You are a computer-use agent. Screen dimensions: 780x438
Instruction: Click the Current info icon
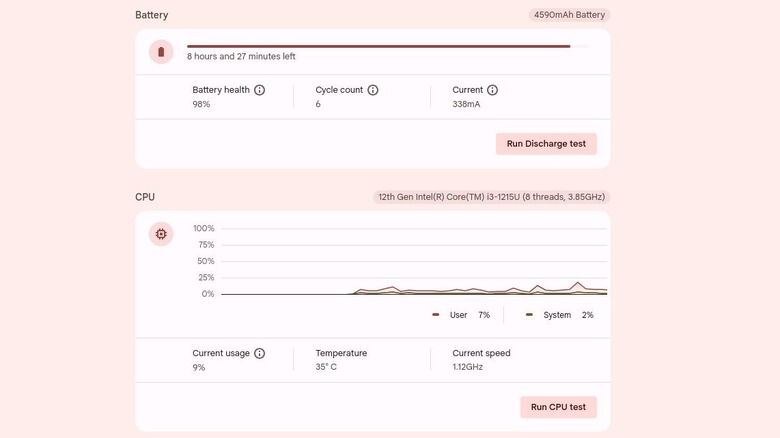tap(492, 90)
